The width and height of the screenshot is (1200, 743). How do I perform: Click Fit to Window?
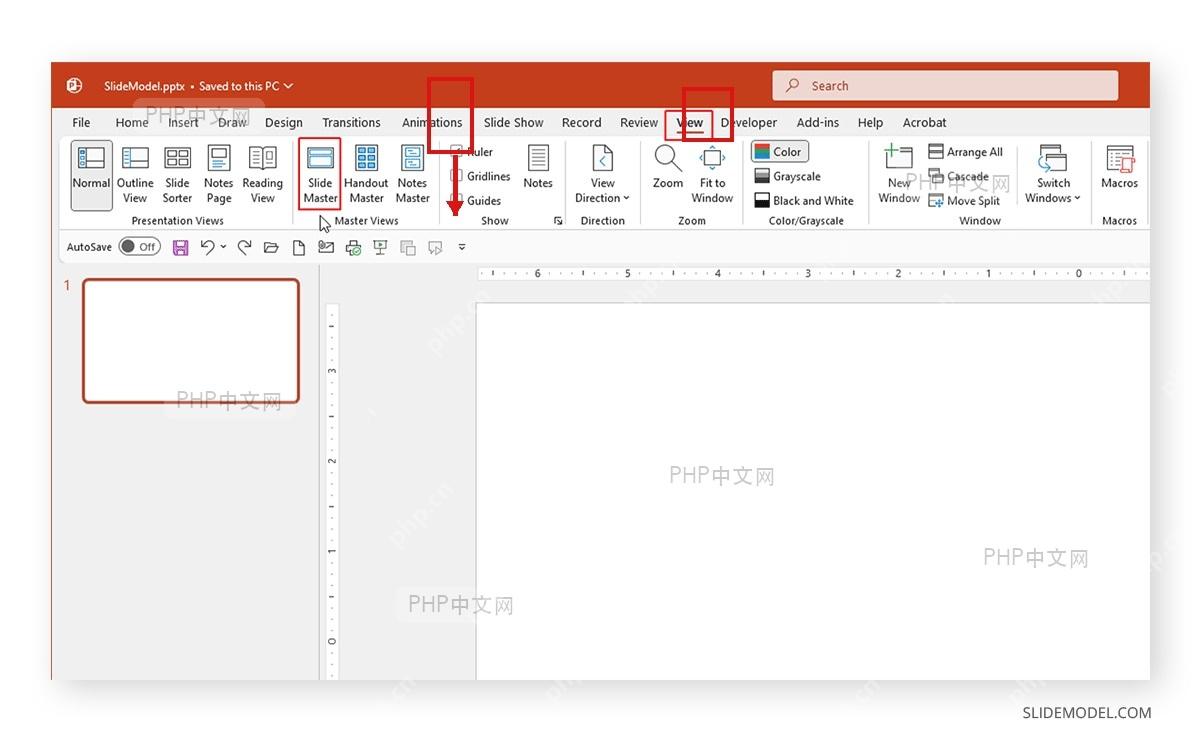point(712,174)
